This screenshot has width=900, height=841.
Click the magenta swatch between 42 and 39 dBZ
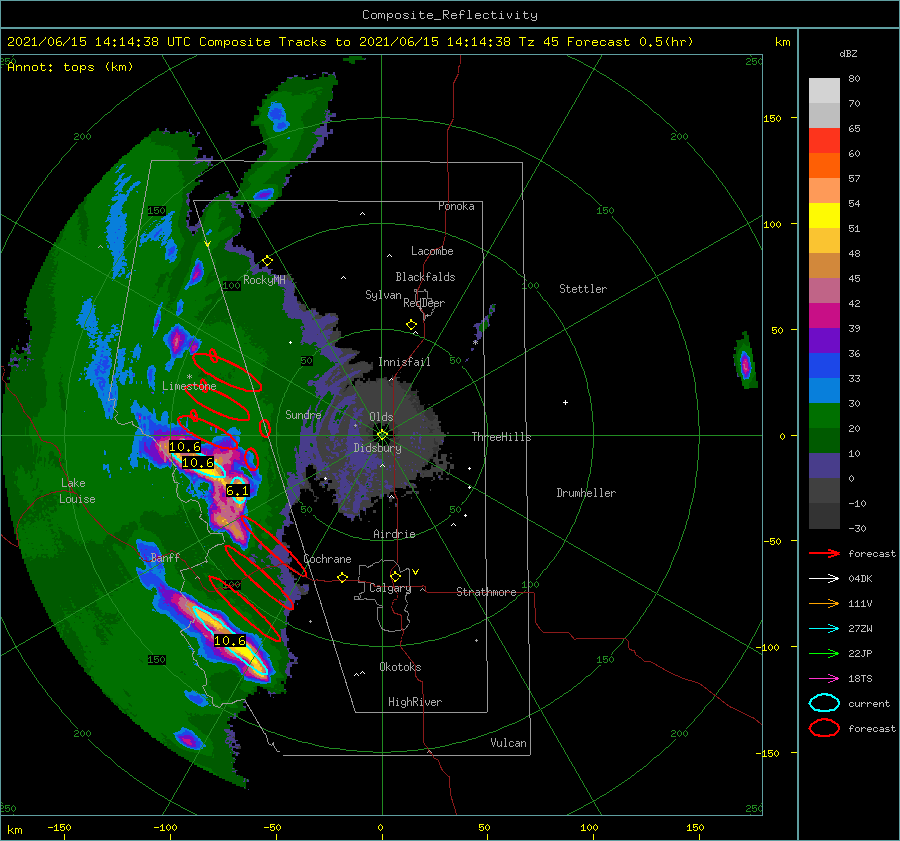pyautogui.click(x=824, y=316)
